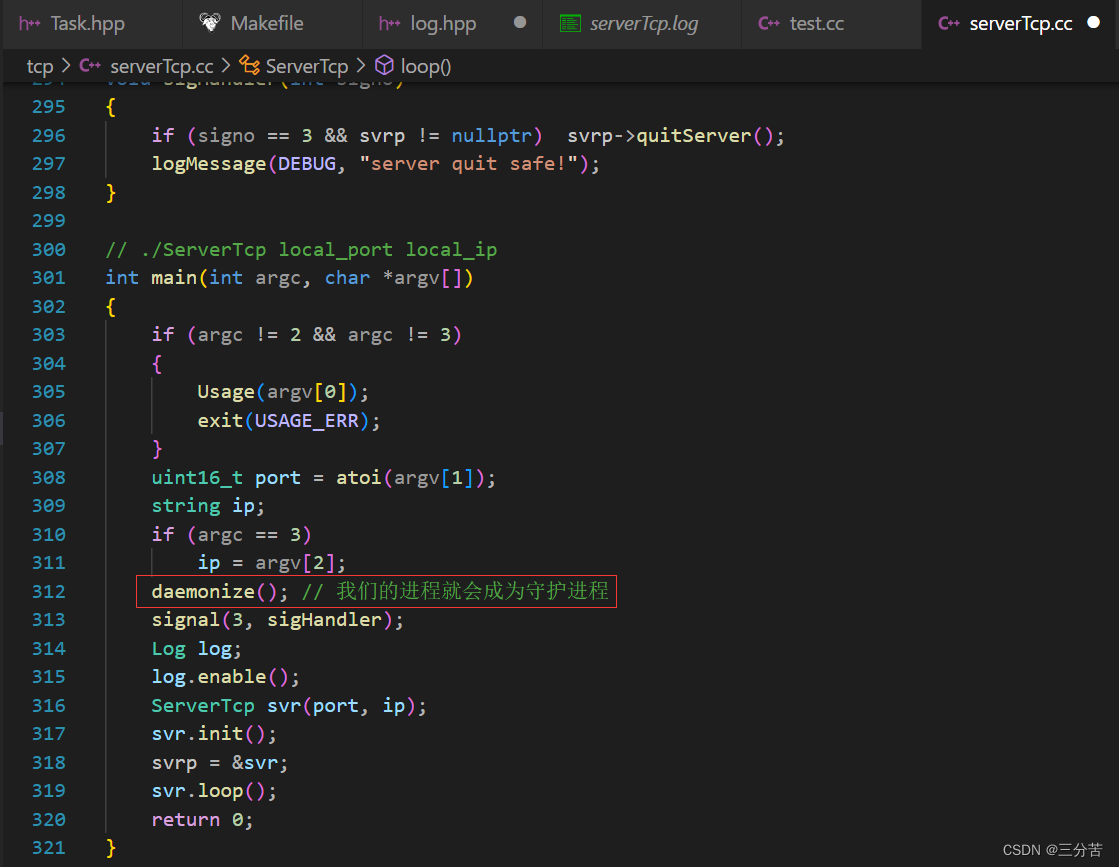Click ServerTcp svr(port, ip) on line 316
The width and height of the screenshot is (1119, 867).
283,706
